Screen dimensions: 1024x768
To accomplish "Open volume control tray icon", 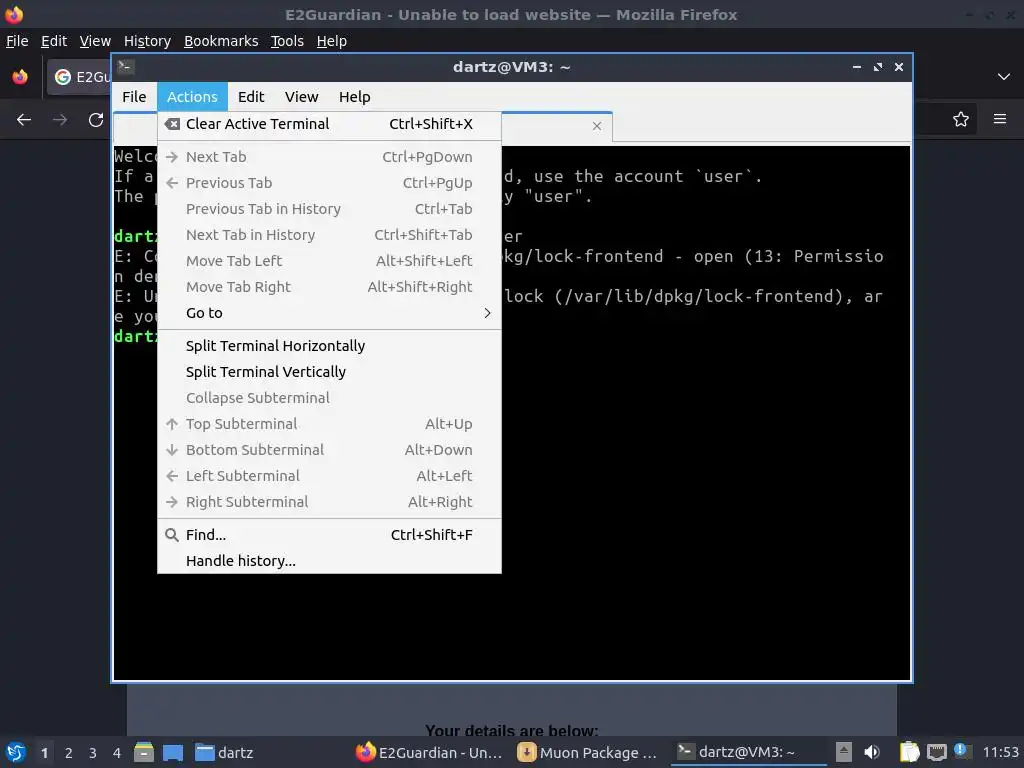I will (x=872, y=752).
